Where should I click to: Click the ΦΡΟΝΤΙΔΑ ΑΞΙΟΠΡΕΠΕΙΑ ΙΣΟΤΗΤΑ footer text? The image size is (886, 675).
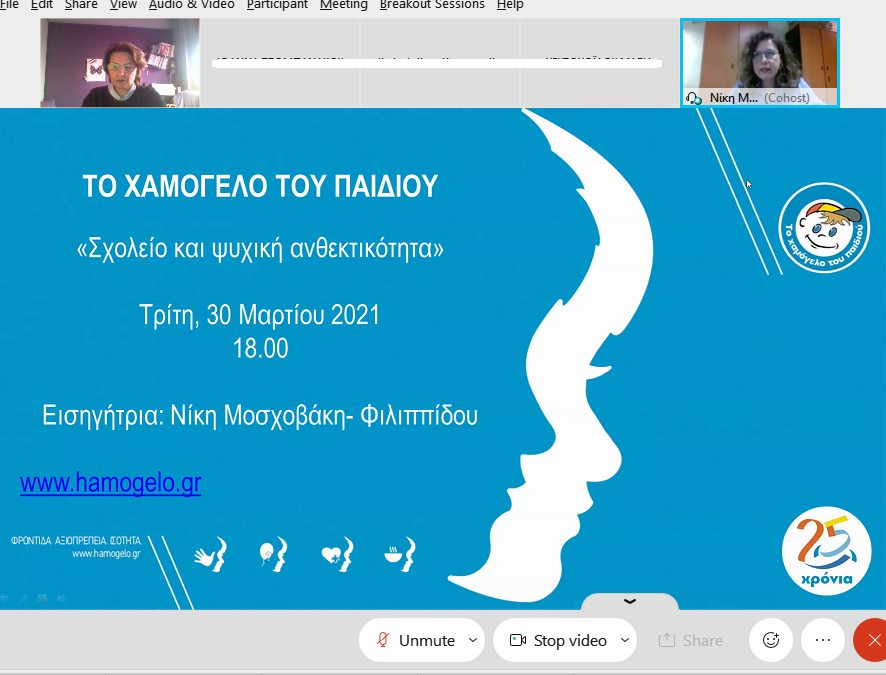76,541
